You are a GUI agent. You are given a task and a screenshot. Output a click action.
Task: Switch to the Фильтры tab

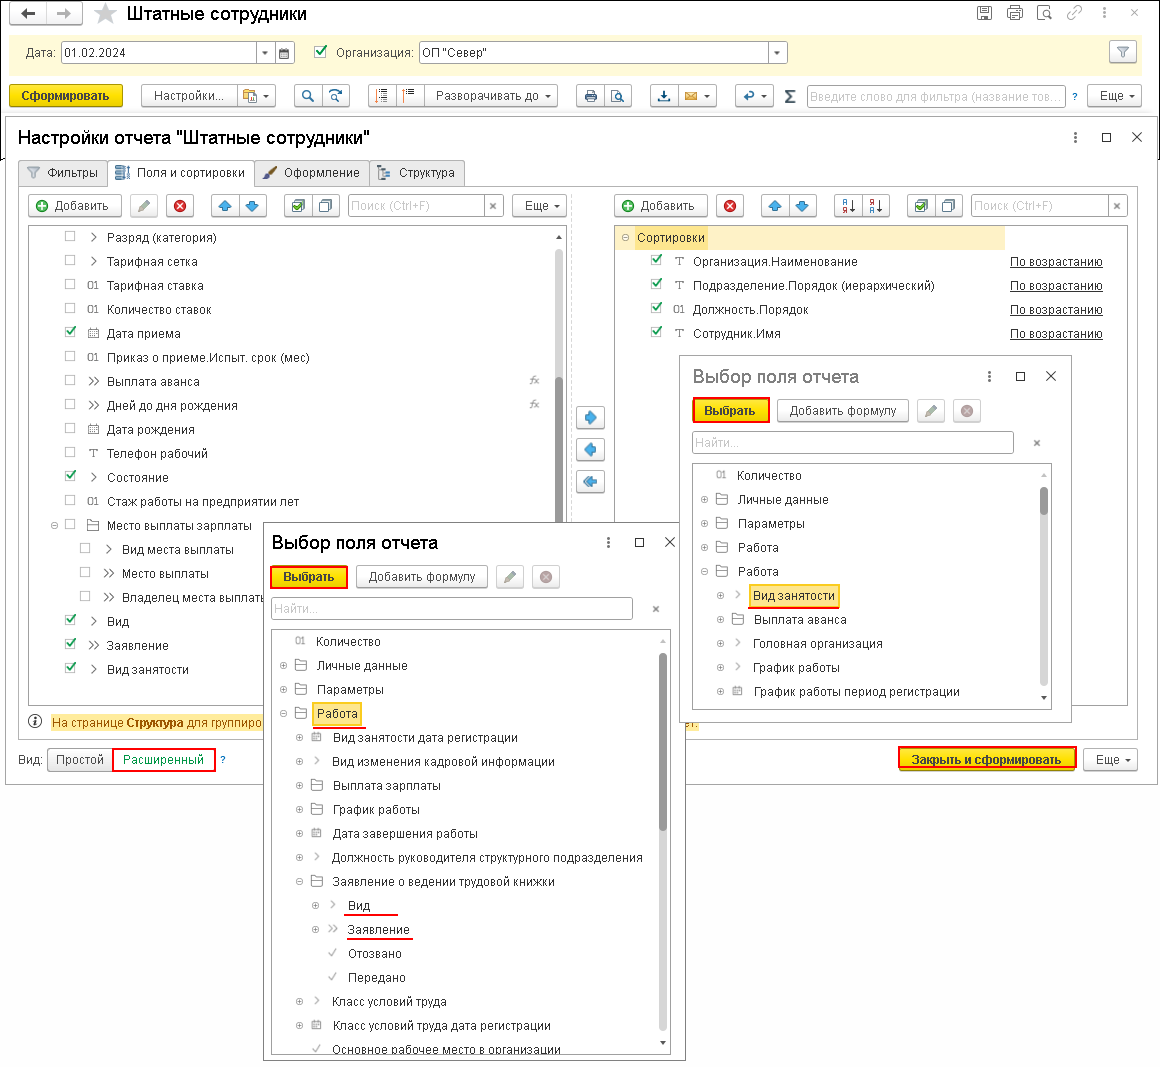63,172
